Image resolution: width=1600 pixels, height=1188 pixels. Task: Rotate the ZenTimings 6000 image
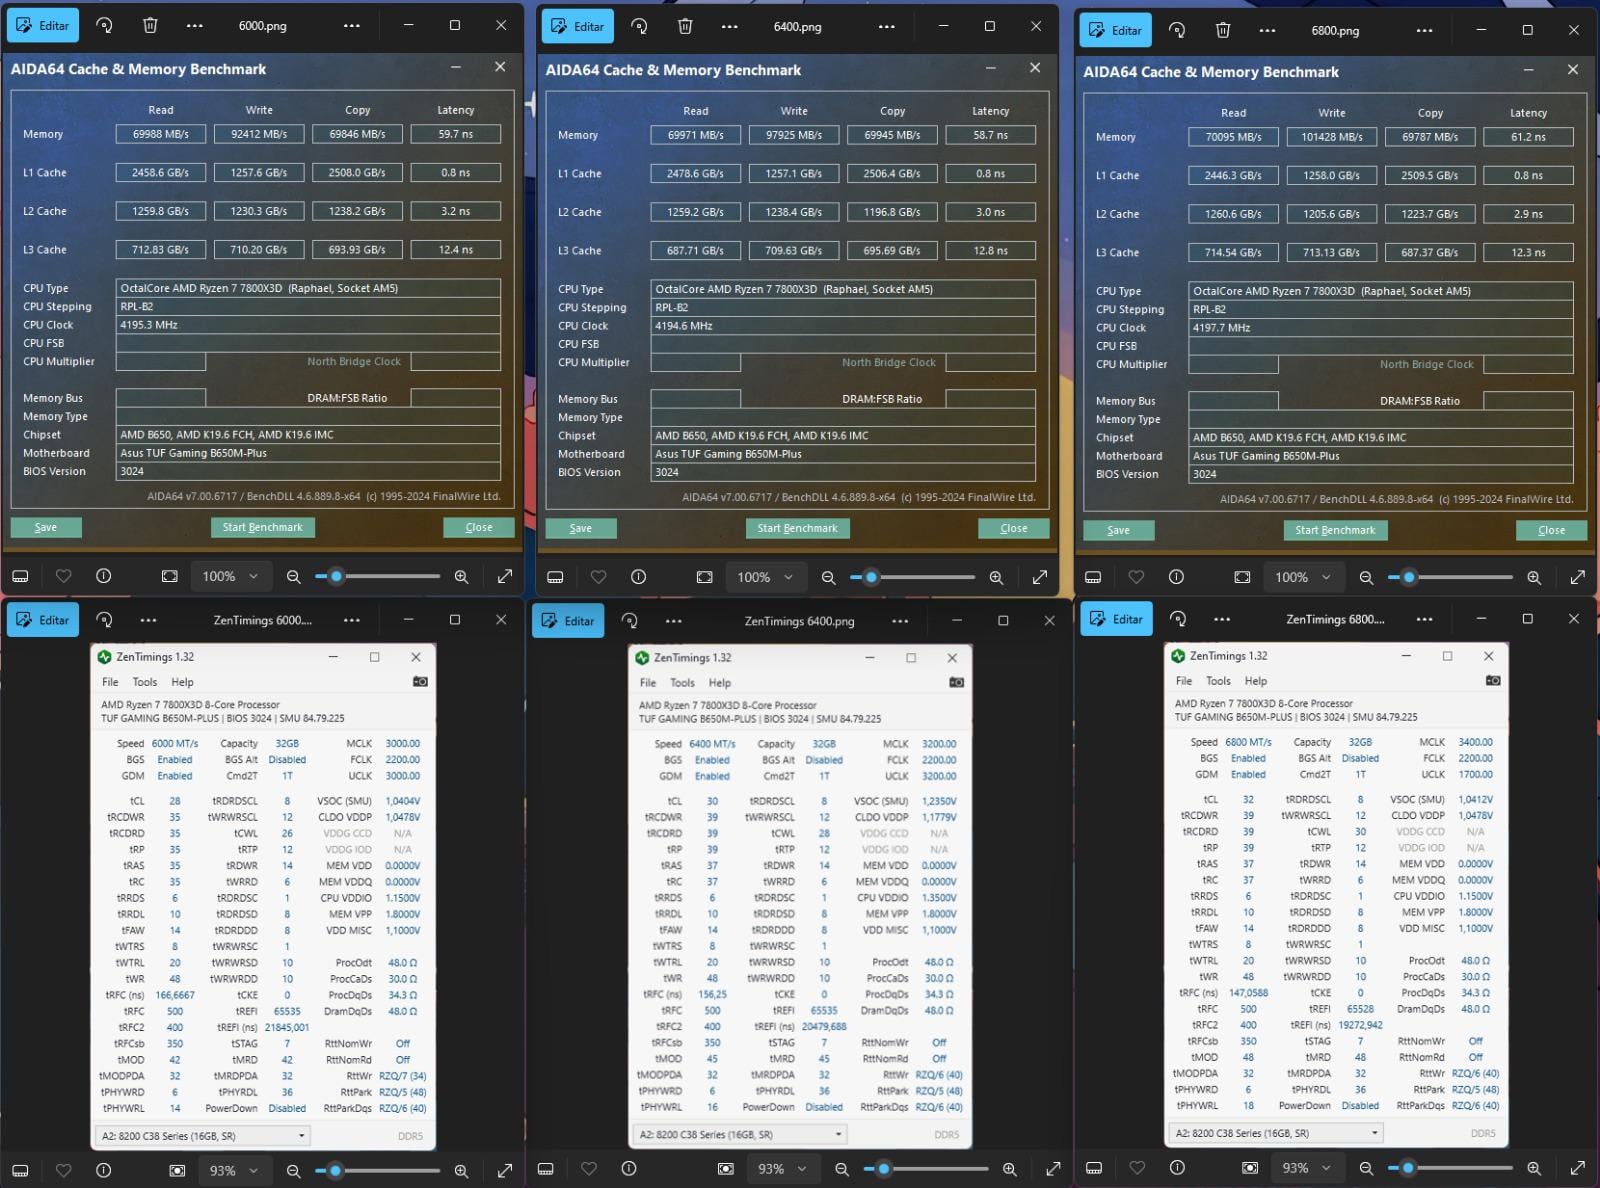[104, 620]
